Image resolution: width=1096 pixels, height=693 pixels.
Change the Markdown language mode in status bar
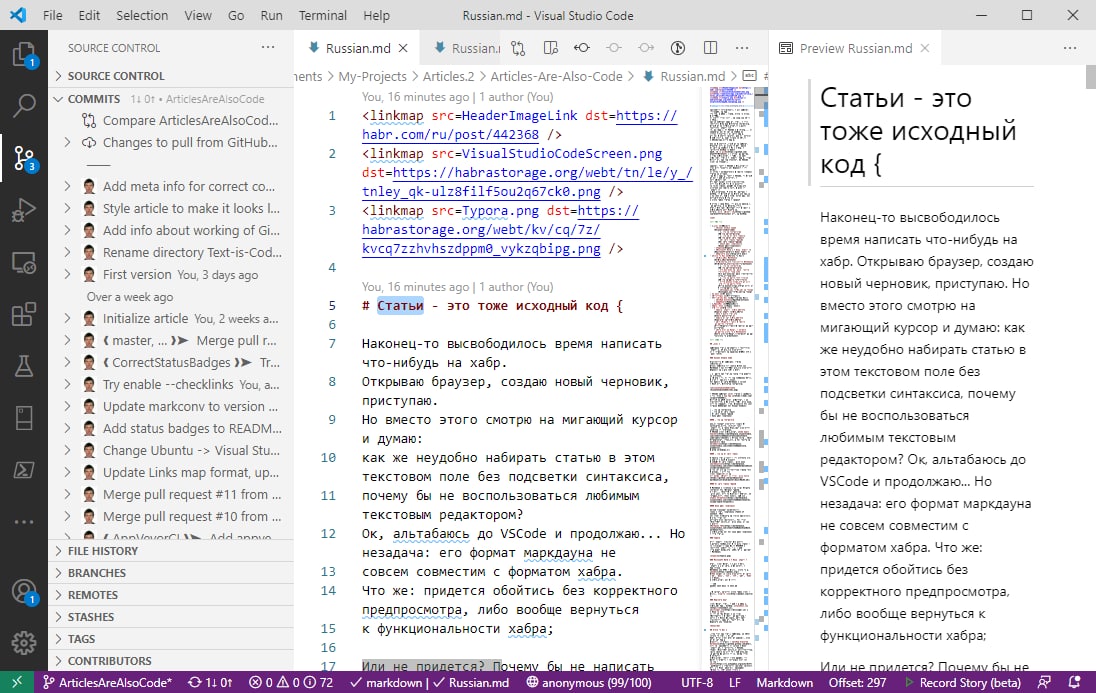click(x=784, y=682)
